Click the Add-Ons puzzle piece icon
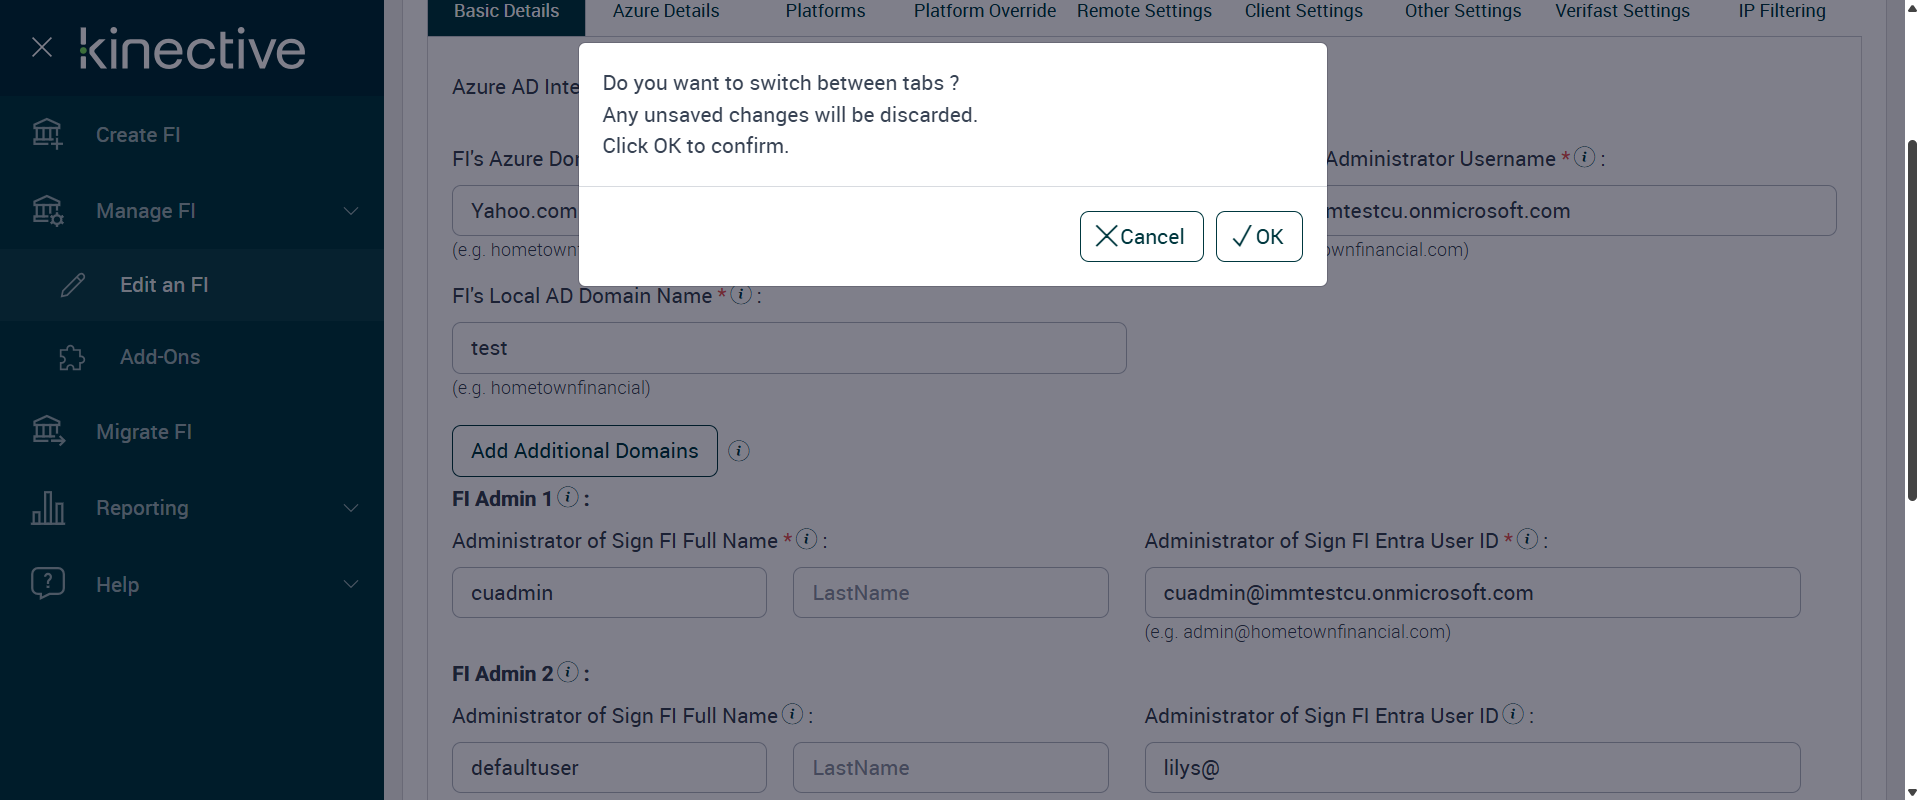This screenshot has width=1920, height=800. tap(72, 357)
